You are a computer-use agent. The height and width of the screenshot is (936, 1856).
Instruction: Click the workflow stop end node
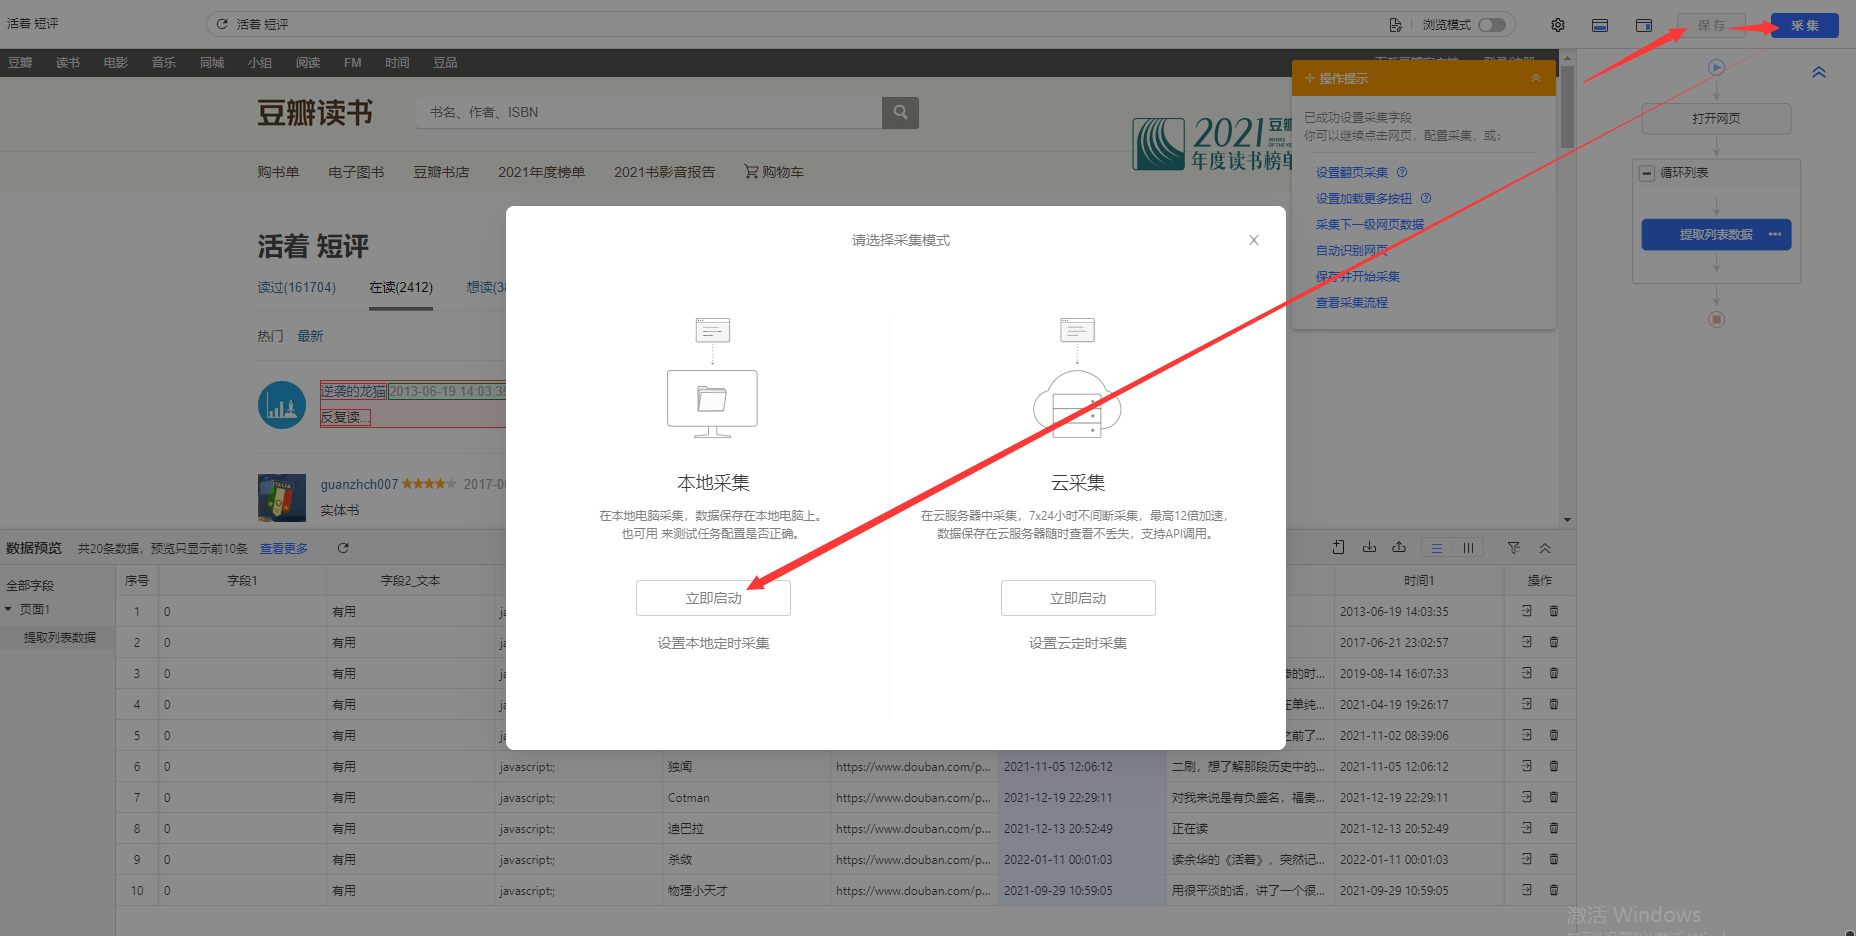[1716, 320]
